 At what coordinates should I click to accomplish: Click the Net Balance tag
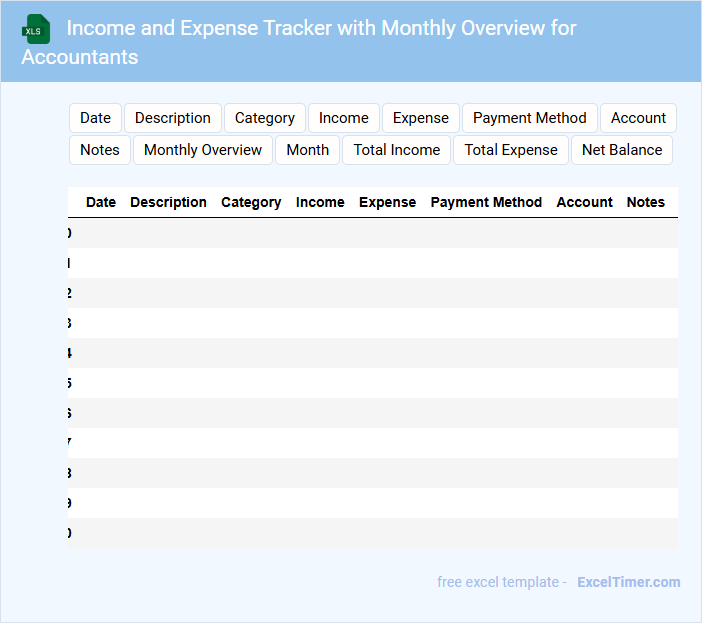(x=621, y=150)
